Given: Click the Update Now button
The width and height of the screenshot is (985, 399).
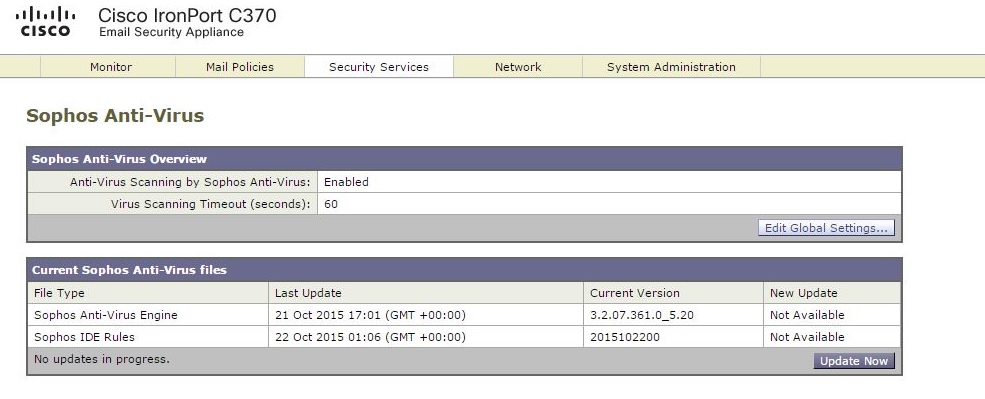Looking at the screenshot, I should pos(854,361).
